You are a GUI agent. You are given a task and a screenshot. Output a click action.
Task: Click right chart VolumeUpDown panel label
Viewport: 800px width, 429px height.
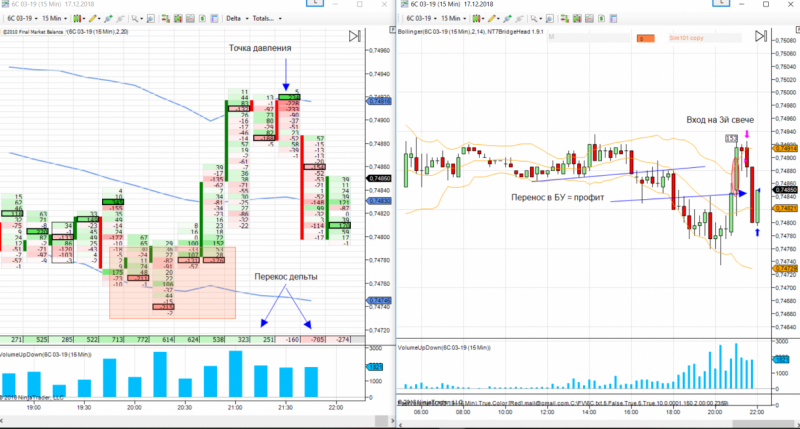pyautogui.click(x=444, y=348)
